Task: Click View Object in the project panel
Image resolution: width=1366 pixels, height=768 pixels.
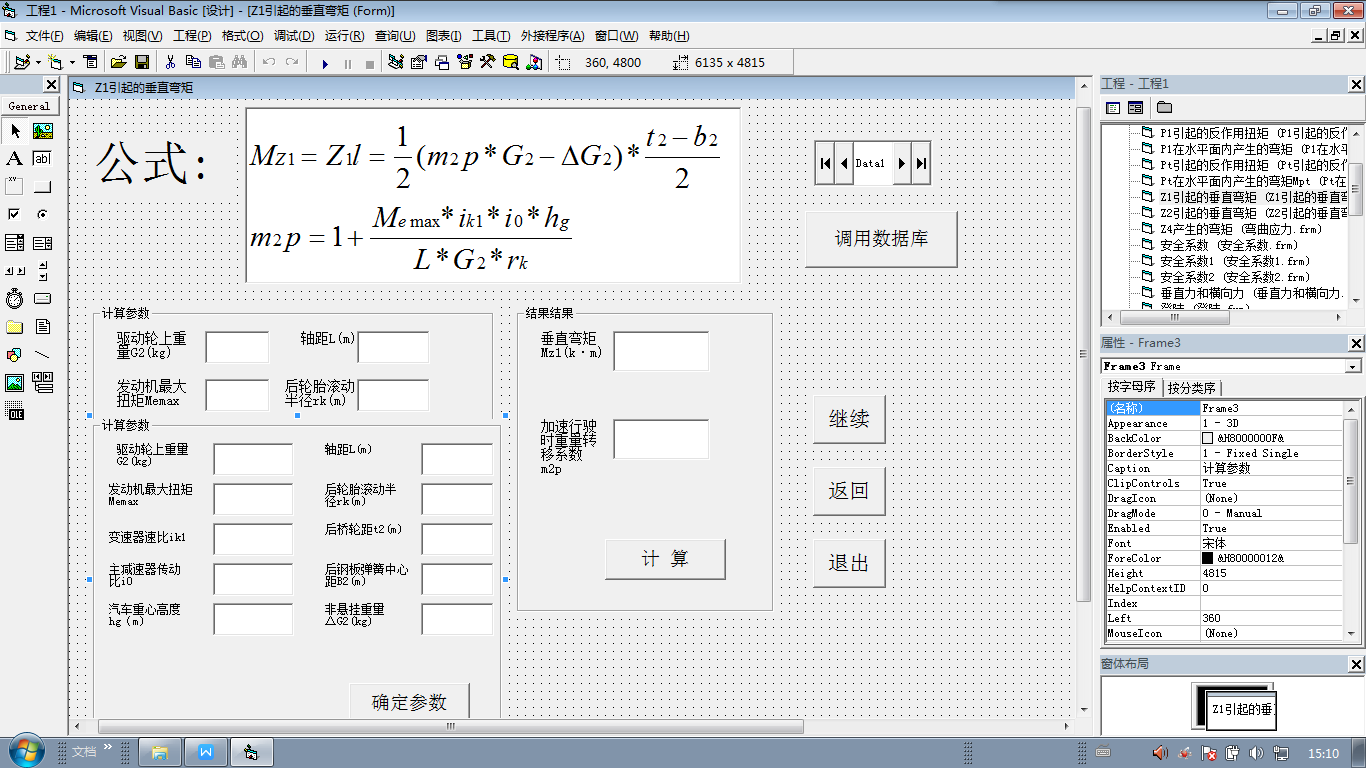Action: coord(1135,107)
